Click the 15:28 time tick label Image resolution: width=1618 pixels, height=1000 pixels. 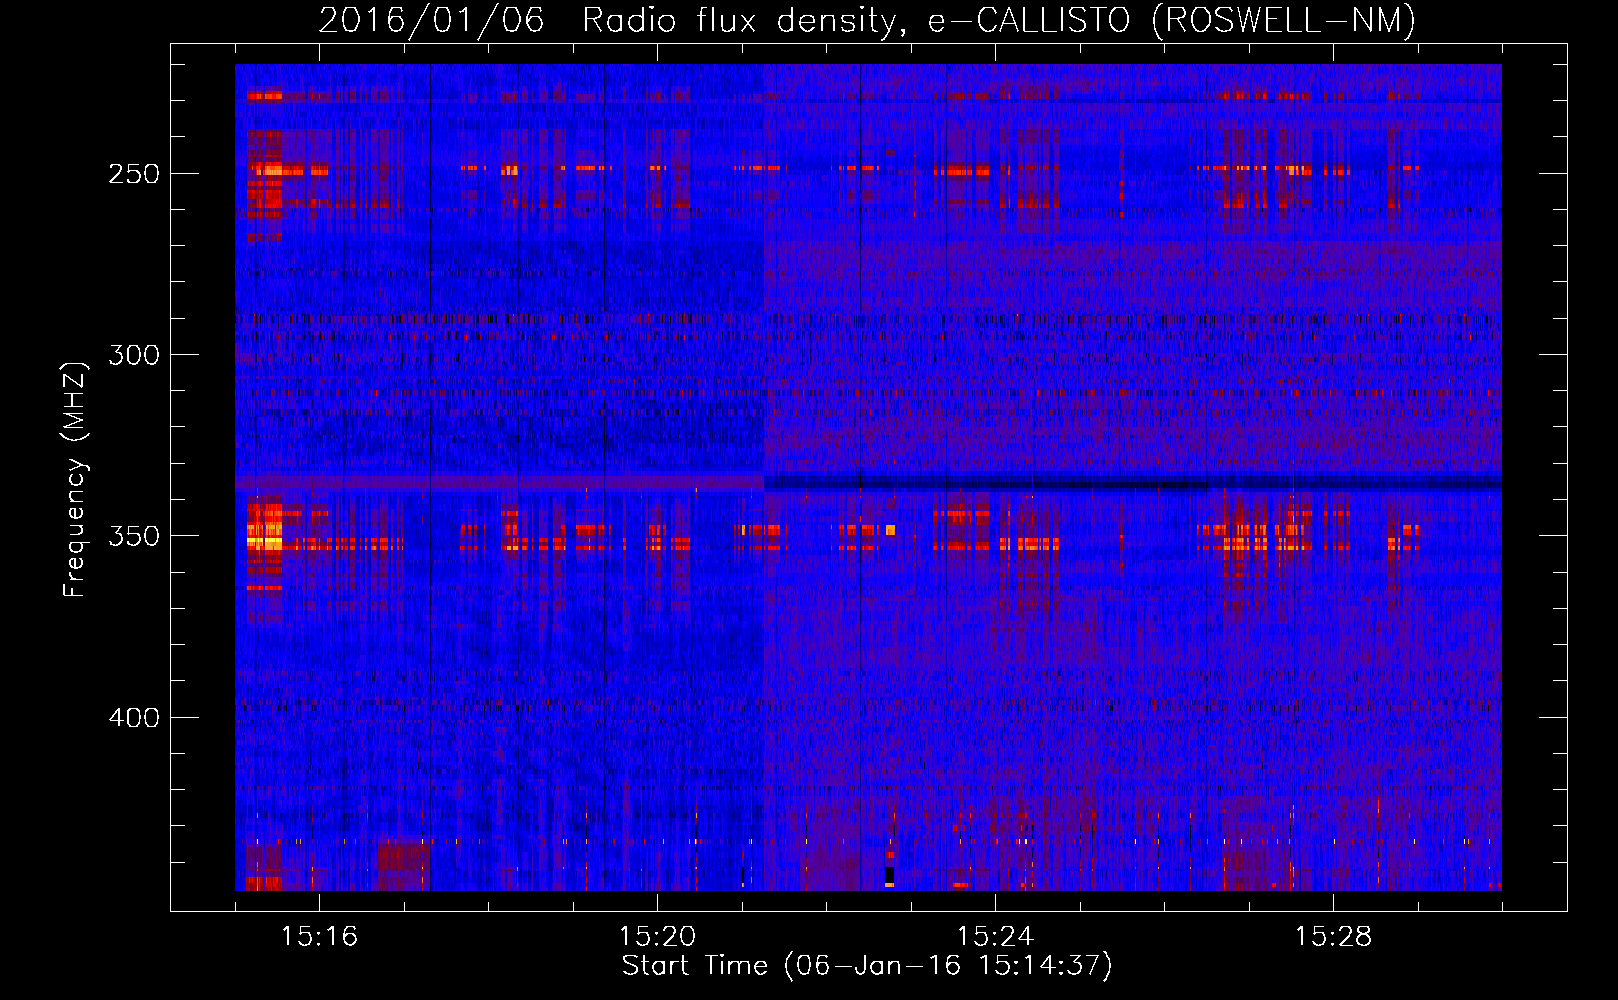pos(1333,937)
